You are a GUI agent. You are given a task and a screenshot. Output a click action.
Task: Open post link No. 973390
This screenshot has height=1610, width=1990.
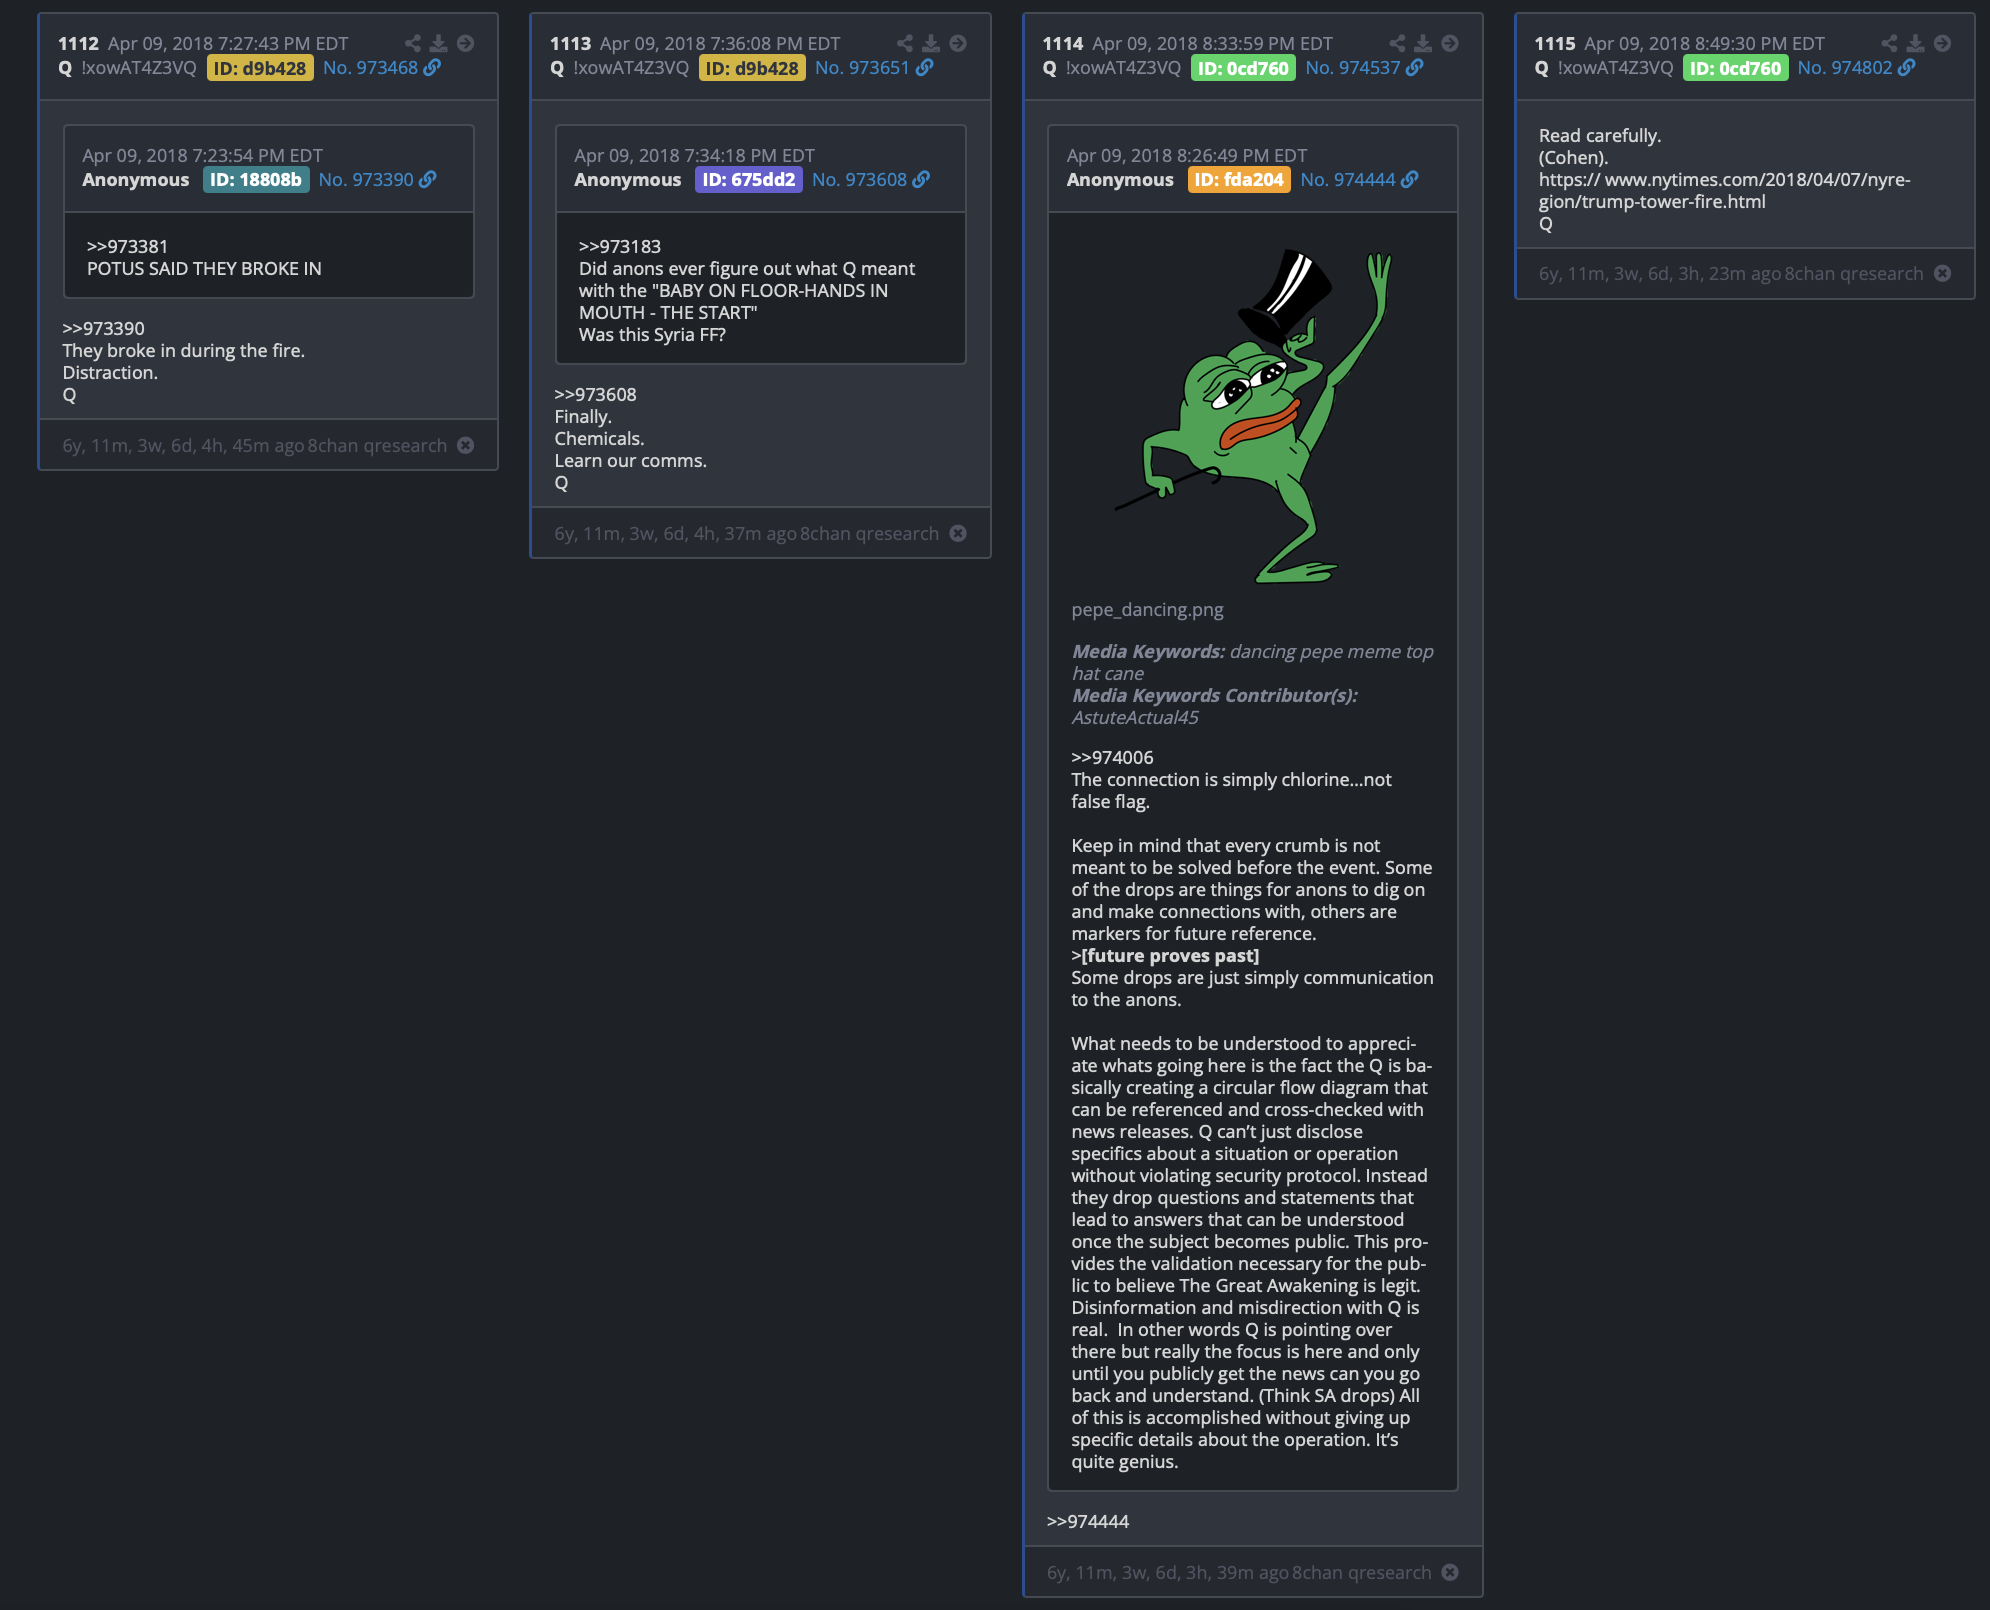point(366,179)
